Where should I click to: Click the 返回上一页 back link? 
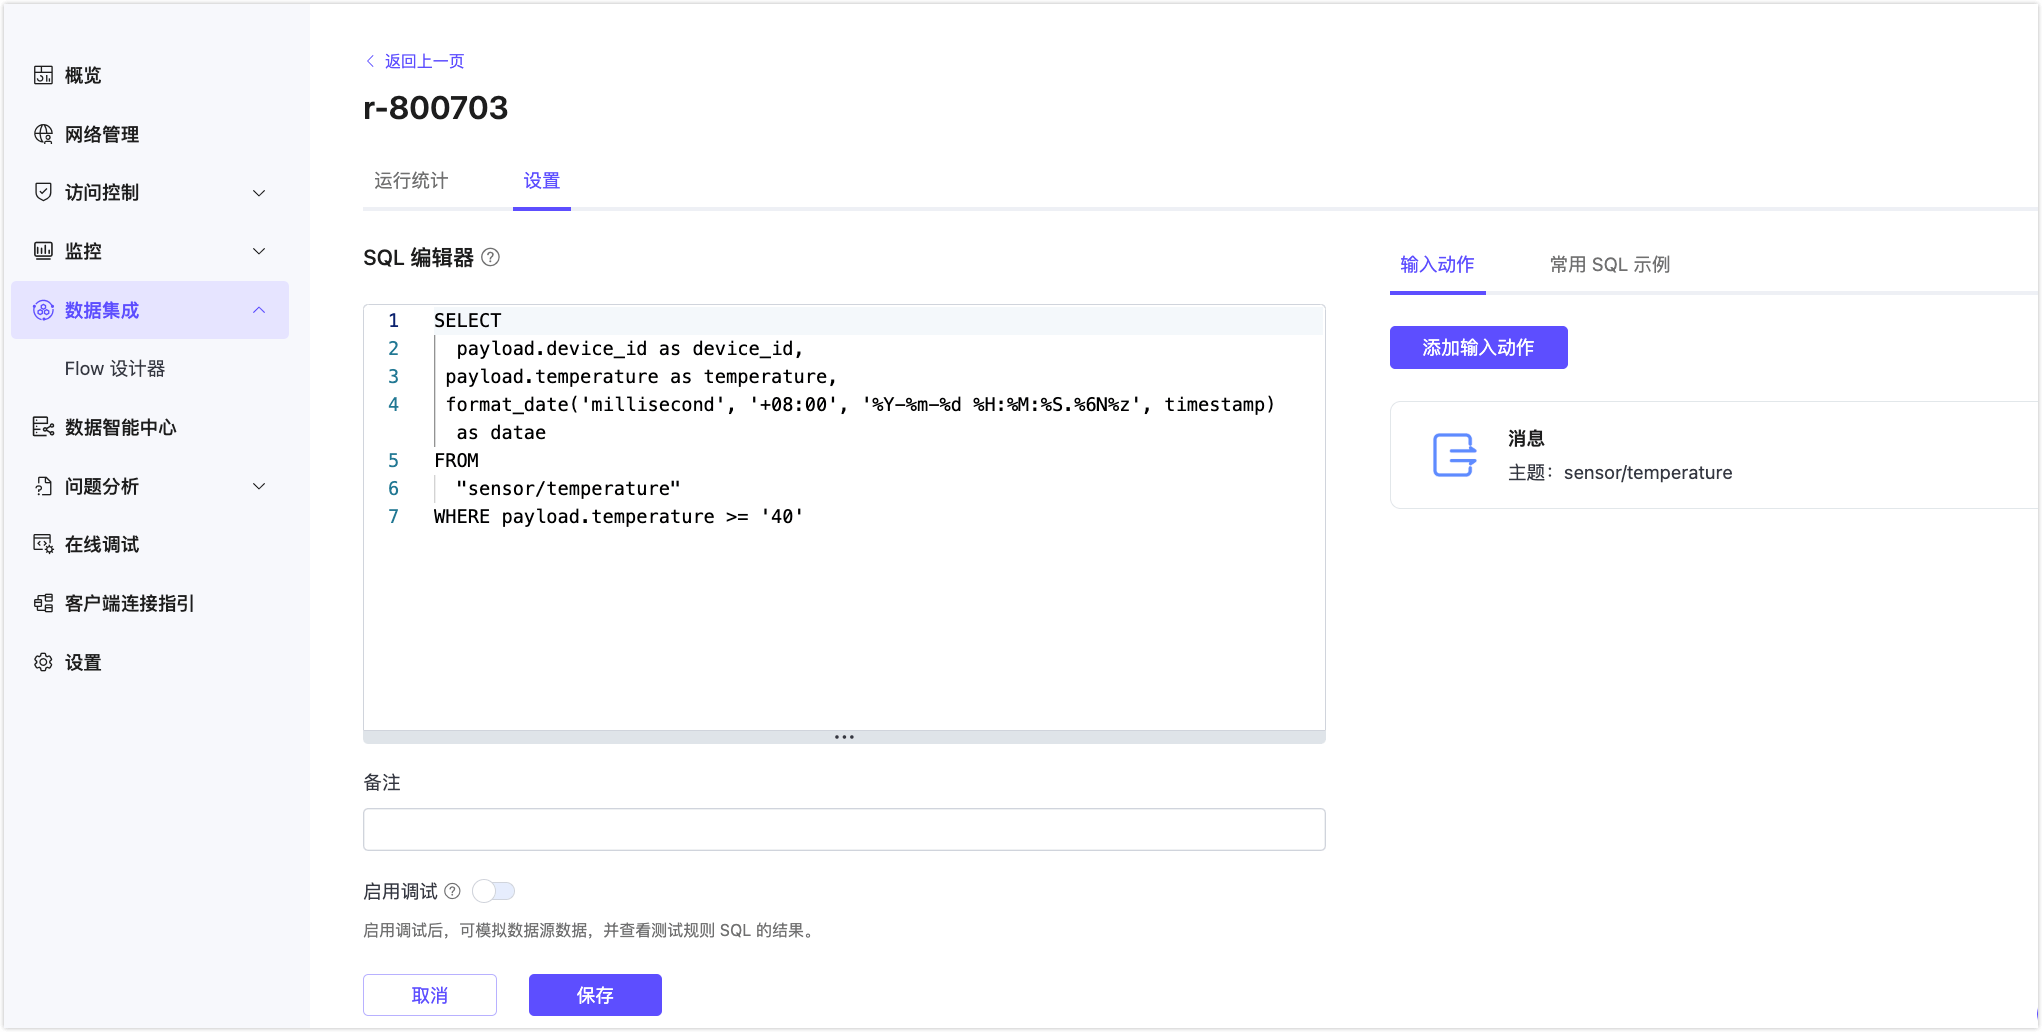(x=422, y=61)
